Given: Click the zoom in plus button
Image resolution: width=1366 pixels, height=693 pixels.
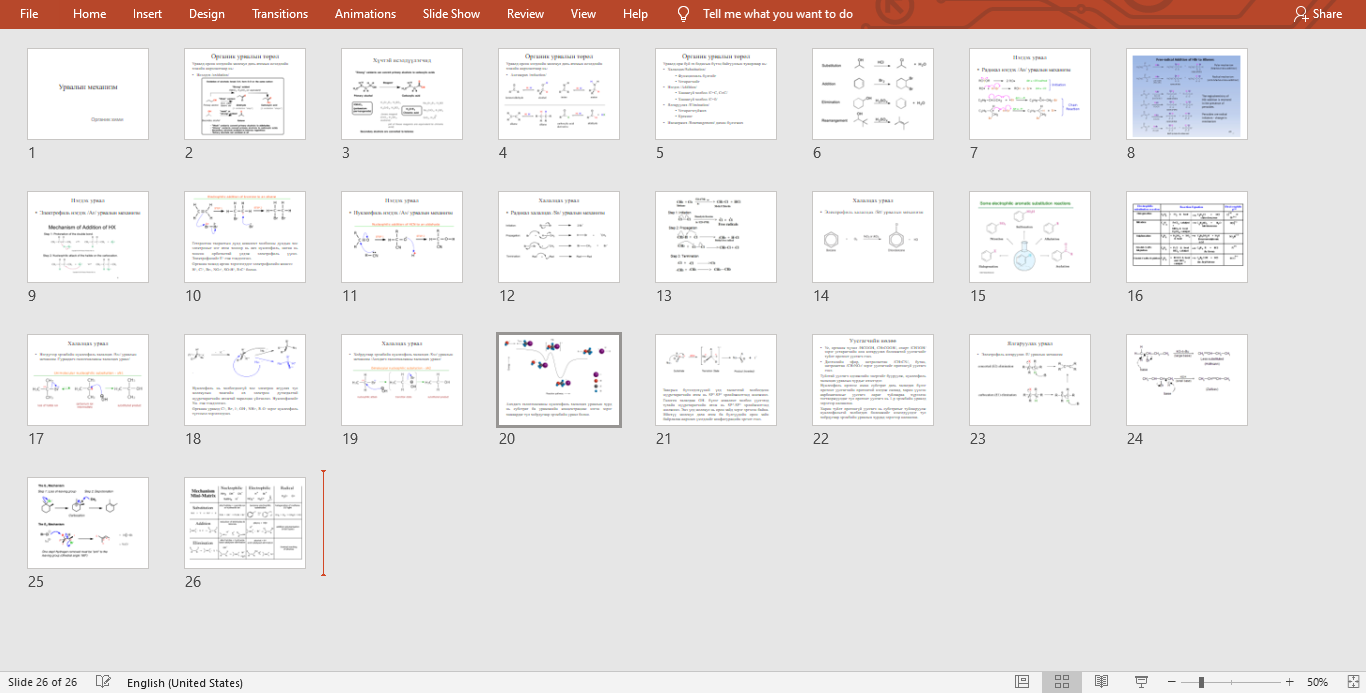Looking at the screenshot, I should coord(1290,682).
